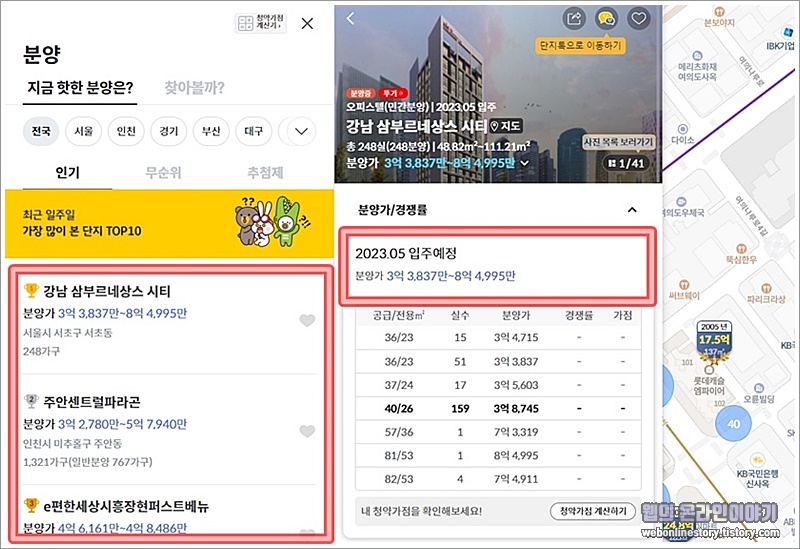Favorite this complex with the header heart icon
The image size is (800, 549).
click(639, 19)
